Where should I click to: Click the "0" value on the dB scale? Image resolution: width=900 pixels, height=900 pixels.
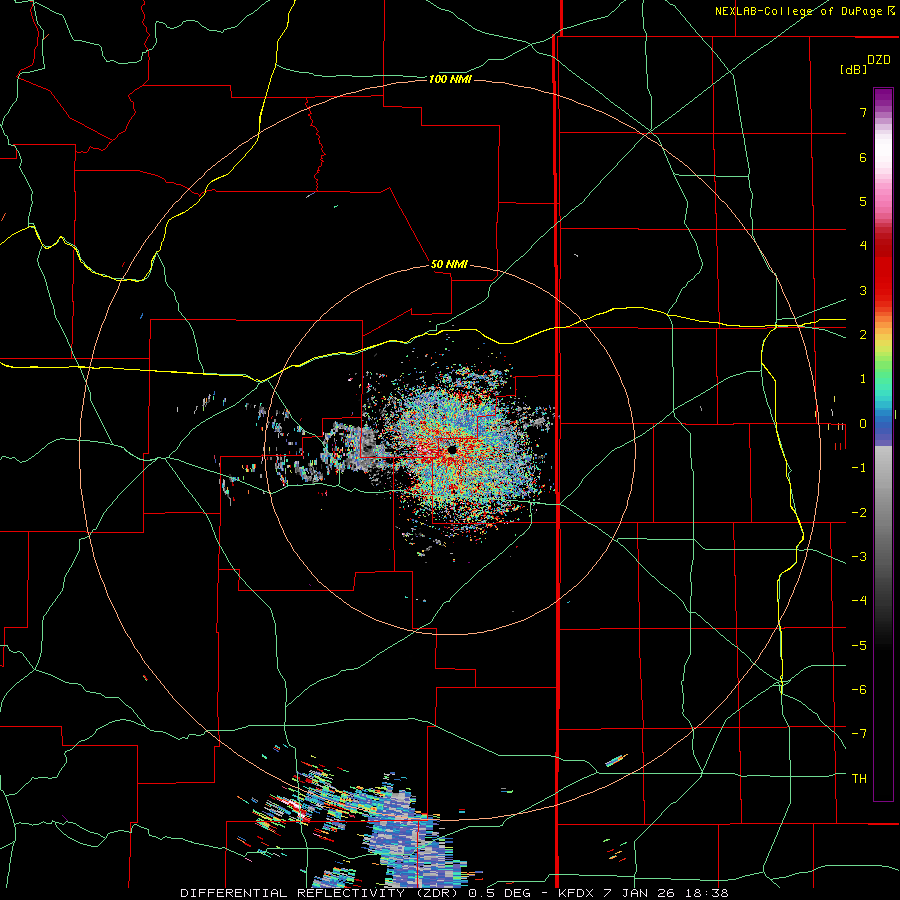click(x=863, y=424)
